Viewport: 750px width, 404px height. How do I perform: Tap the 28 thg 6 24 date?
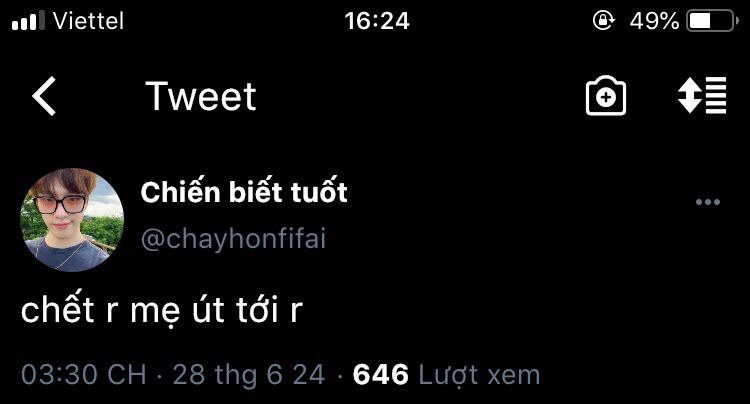(249, 374)
